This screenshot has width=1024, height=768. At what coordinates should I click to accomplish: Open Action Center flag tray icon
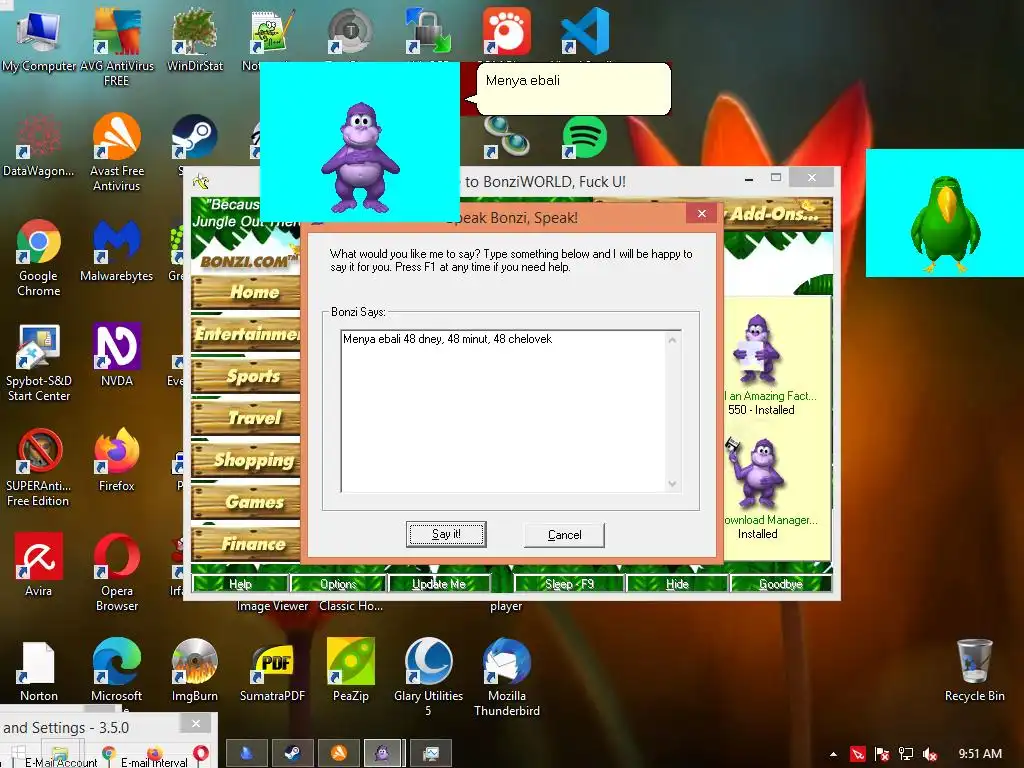click(x=882, y=754)
